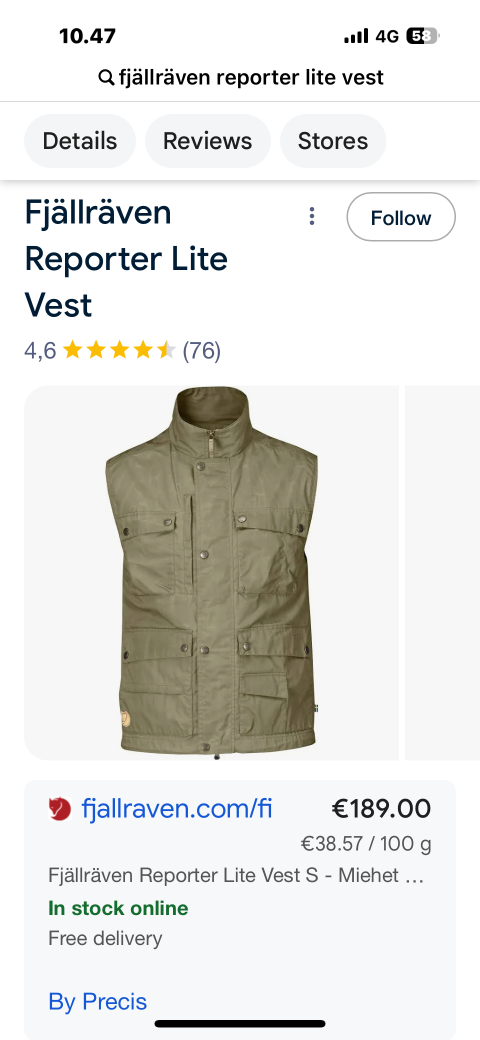Image resolution: width=480 pixels, height=1040 pixels.
Task: Open the (76) reviews count
Action: [202, 350]
